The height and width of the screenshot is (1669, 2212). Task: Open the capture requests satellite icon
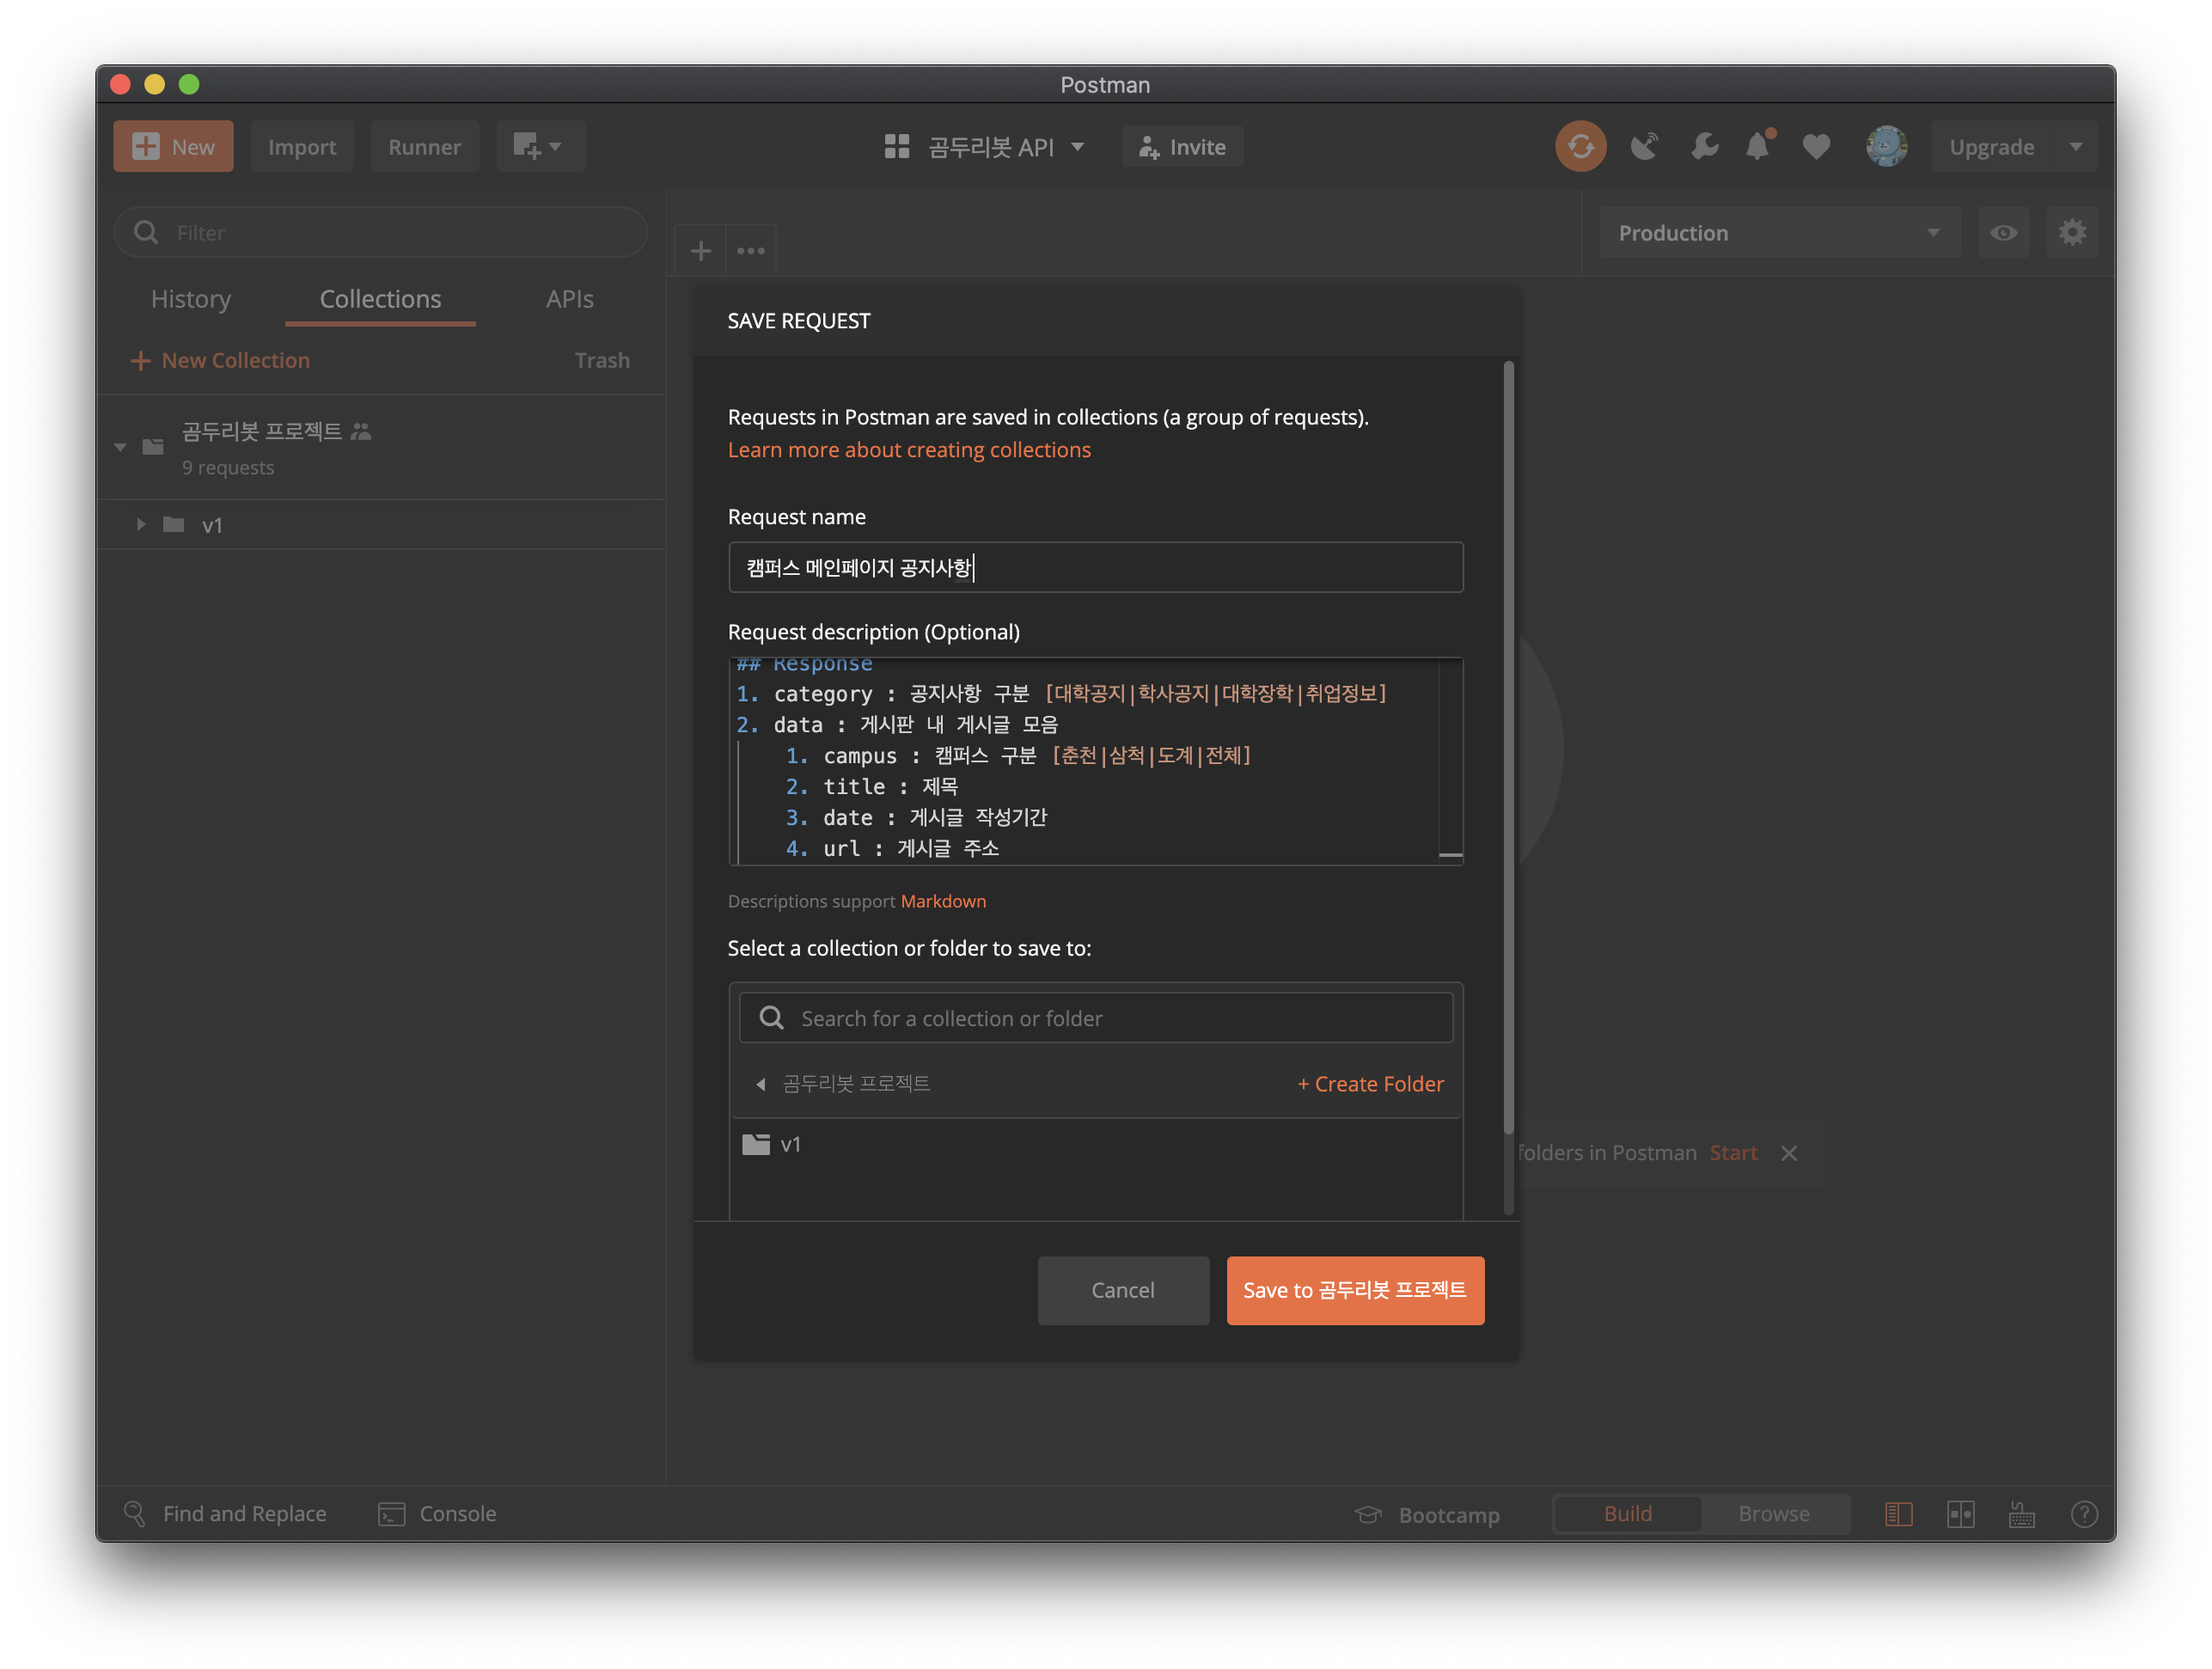1644,147
